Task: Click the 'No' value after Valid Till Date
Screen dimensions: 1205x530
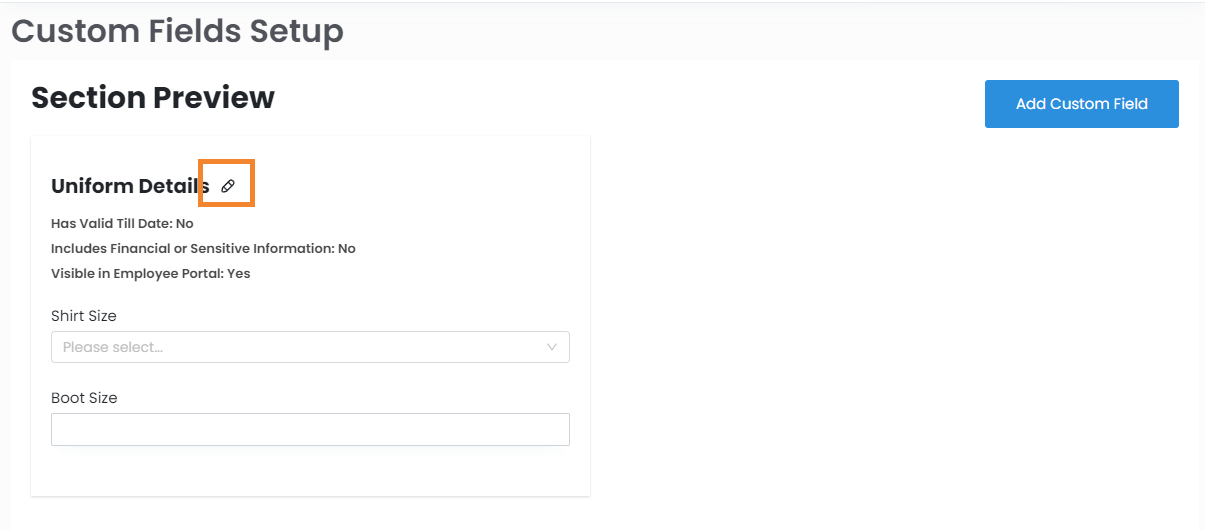Action: point(184,224)
